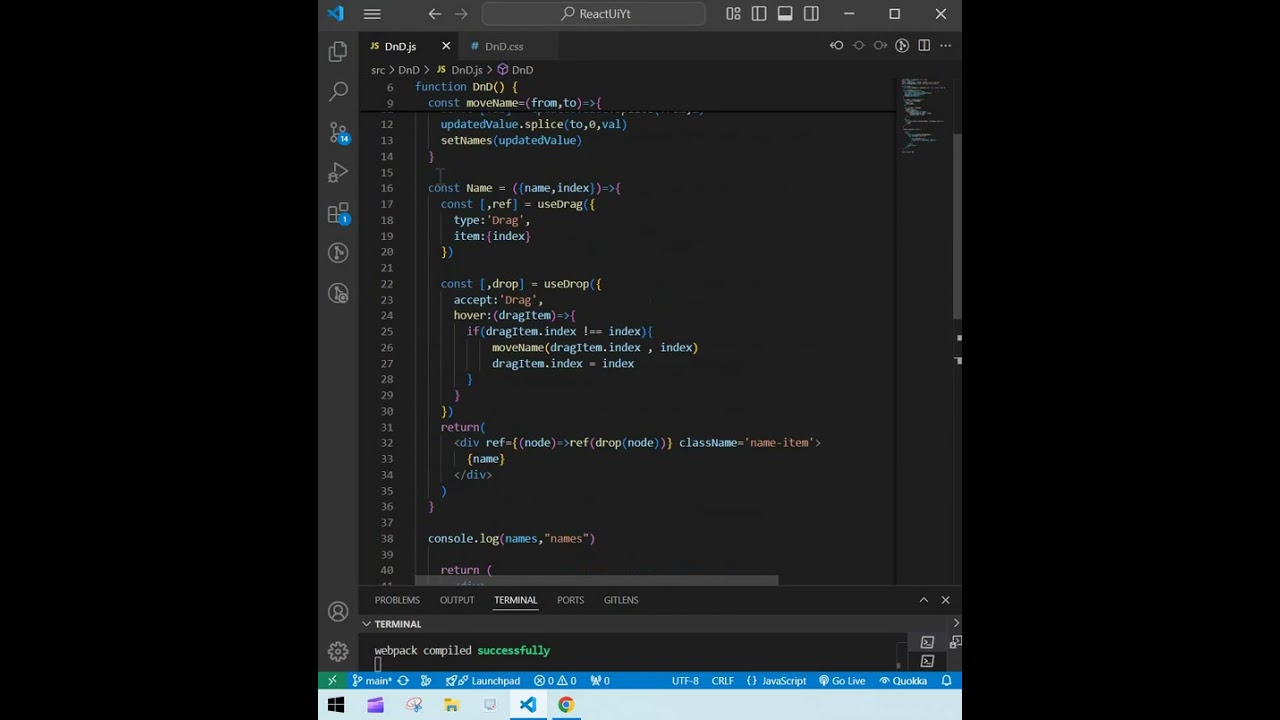Open notifications bell
This screenshot has width=1280, height=720.
(x=946, y=681)
